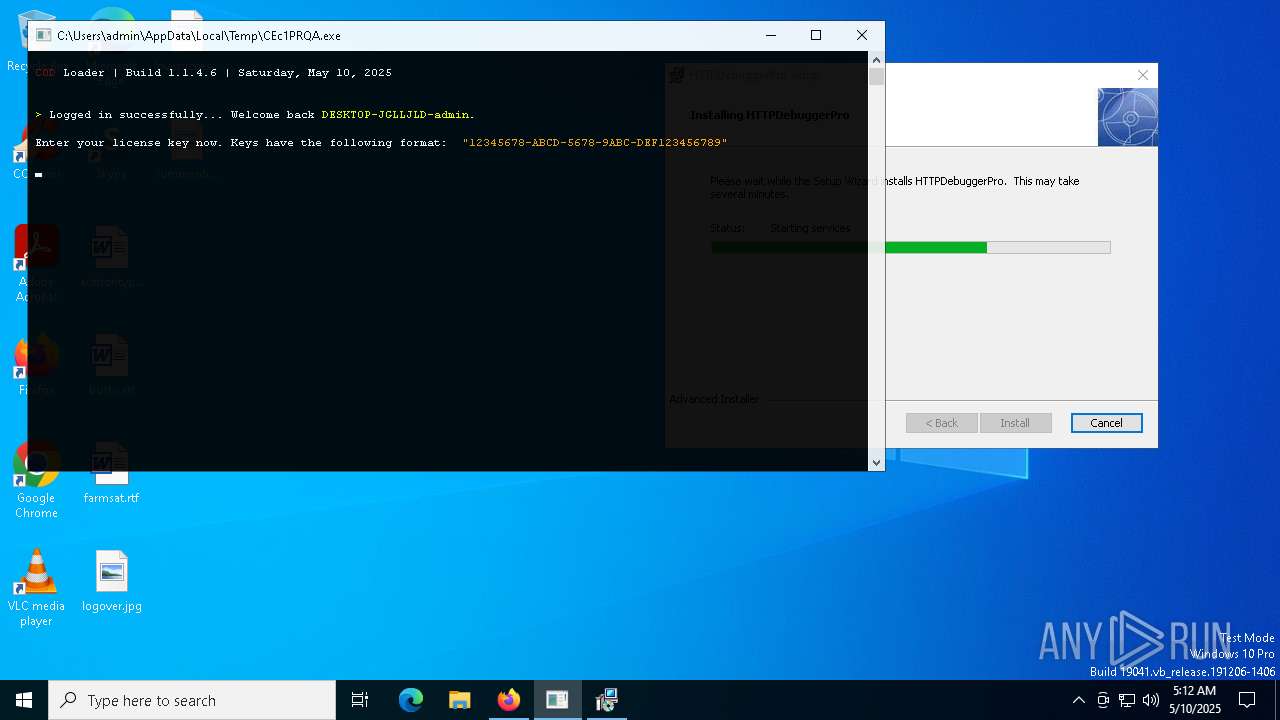Open the volume tray icon
Image resolution: width=1280 pixels, height=720 pixels.
tap(1151, 700)
